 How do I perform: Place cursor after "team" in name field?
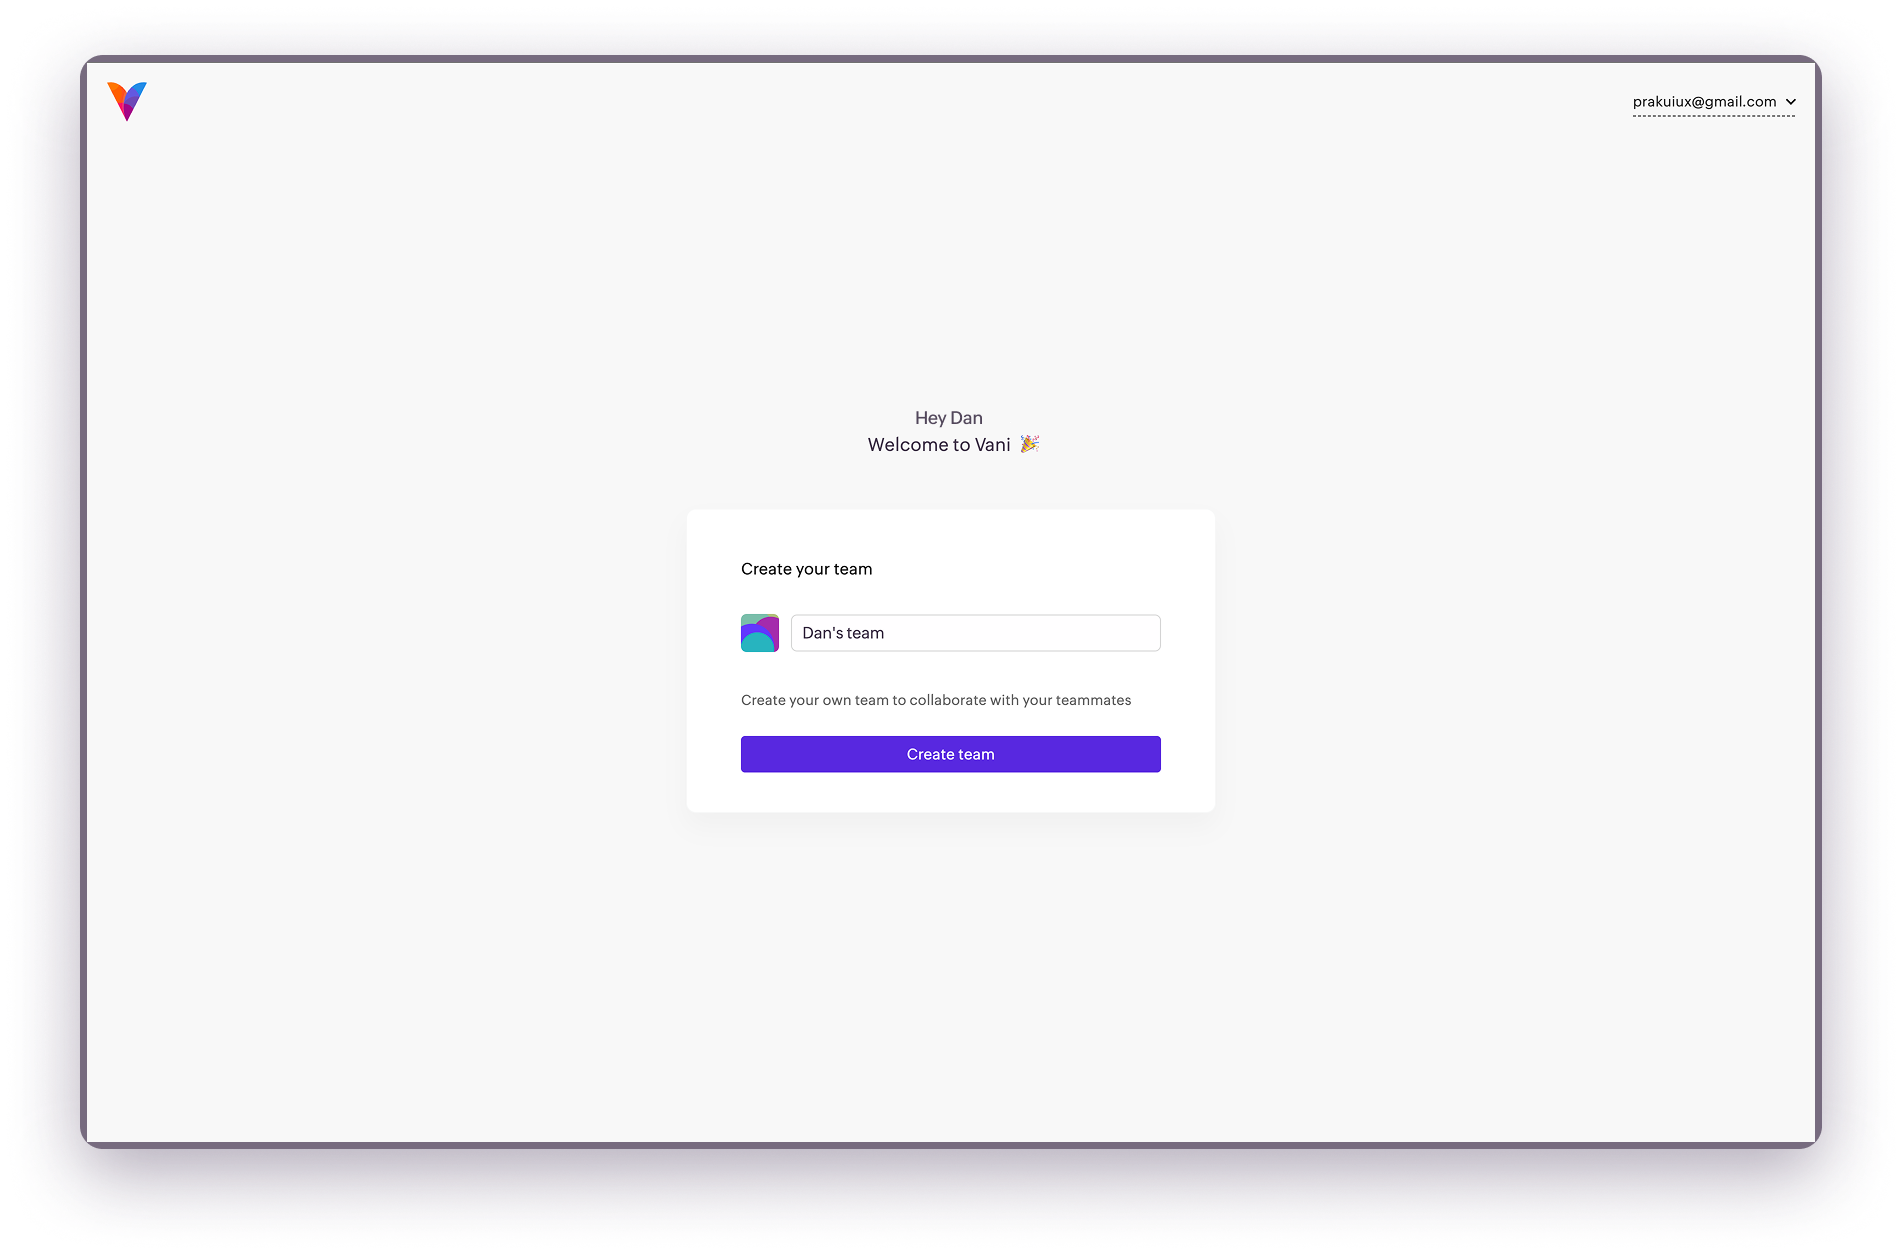pyautogui.click(x=886, y=633)
